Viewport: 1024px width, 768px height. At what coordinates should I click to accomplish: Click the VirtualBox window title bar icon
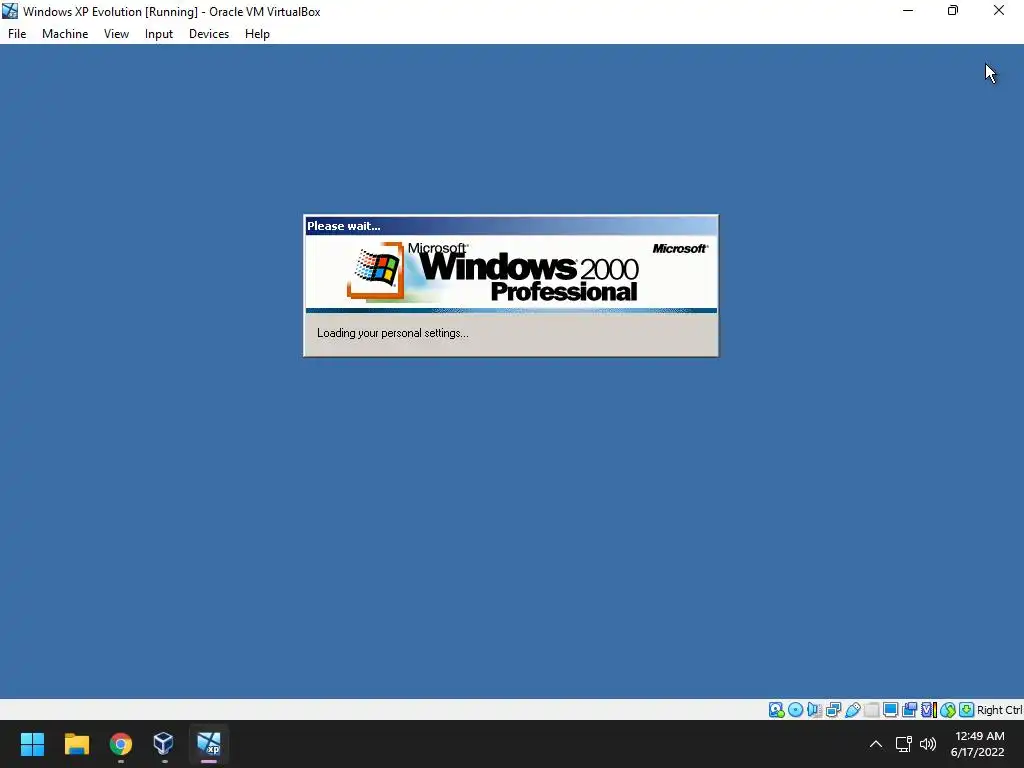(x=10, y=11)
